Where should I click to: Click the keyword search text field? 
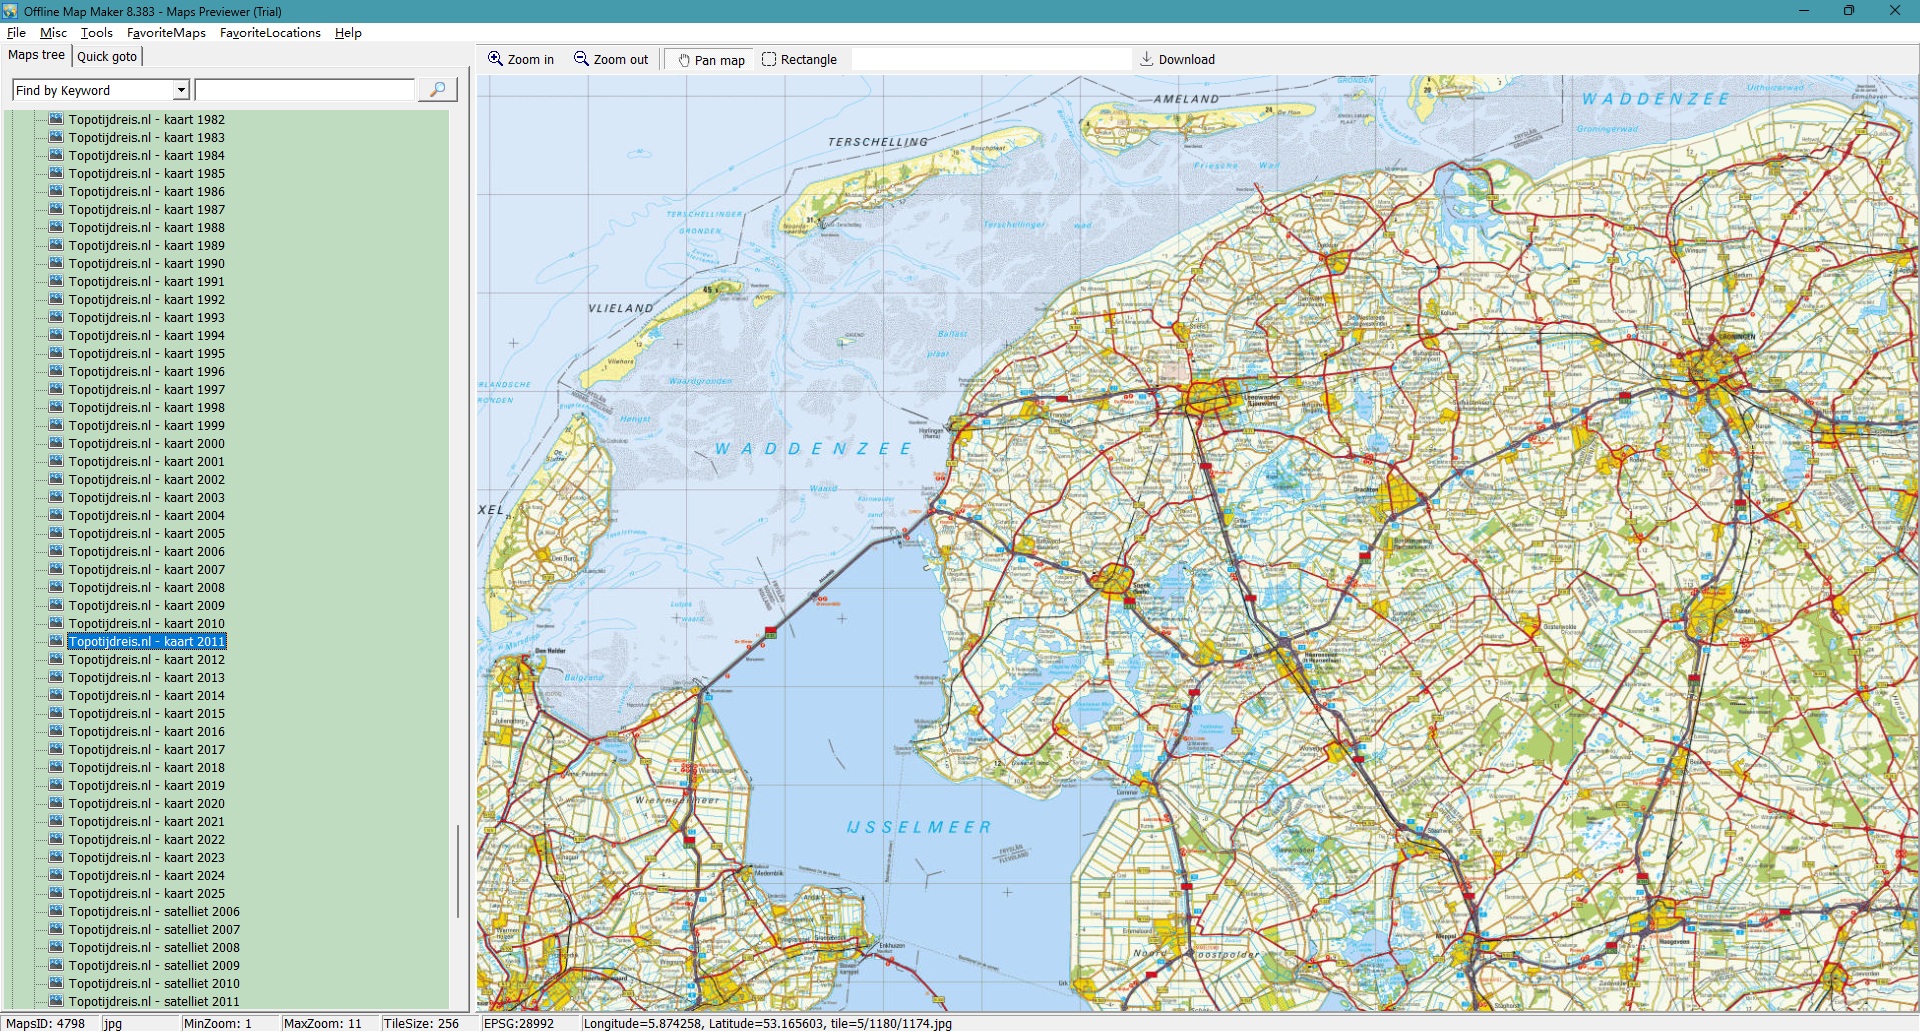(x=304, y=90)
